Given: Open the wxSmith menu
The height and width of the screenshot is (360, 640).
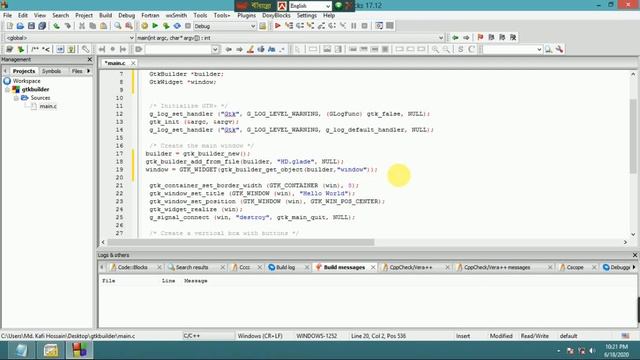Looking at the screenshot, I should pyautogui.click(x=176, y=16).
